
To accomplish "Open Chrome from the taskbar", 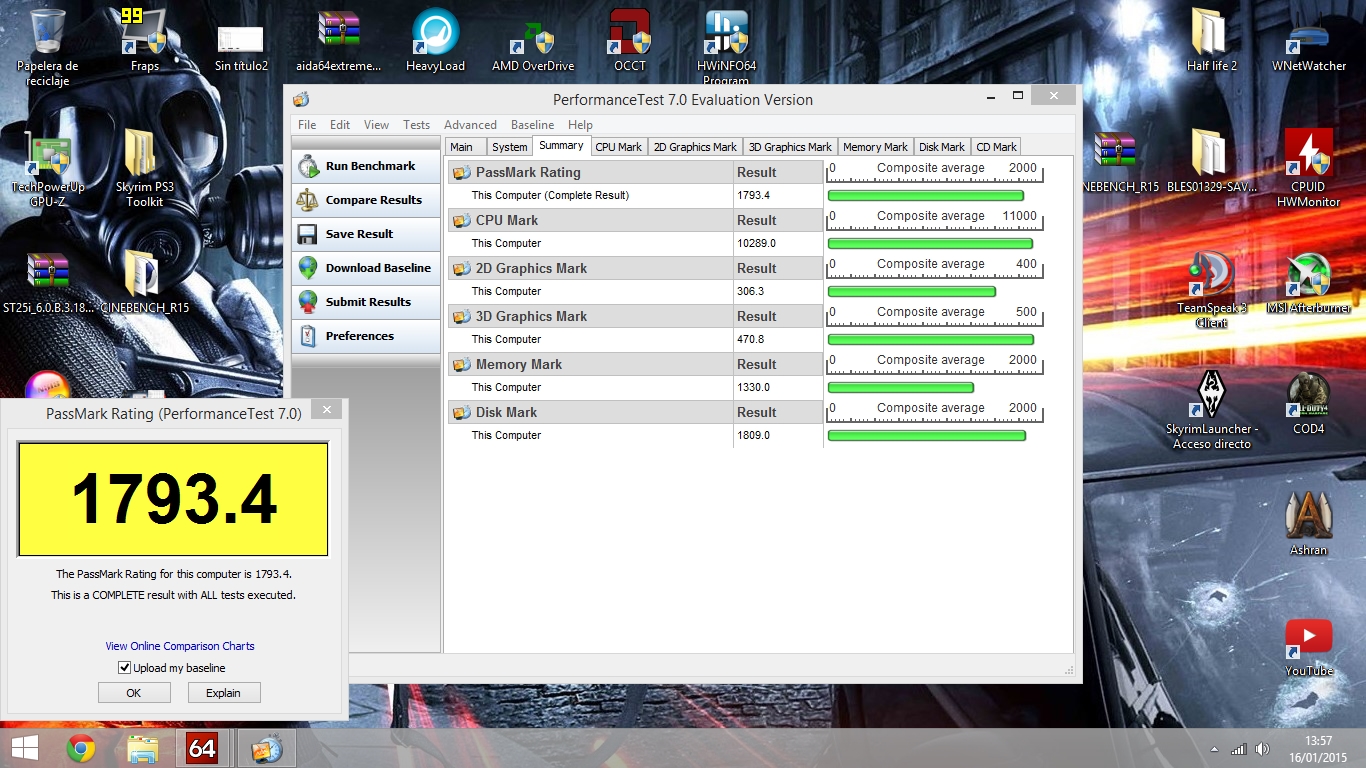I will (81, 748).
